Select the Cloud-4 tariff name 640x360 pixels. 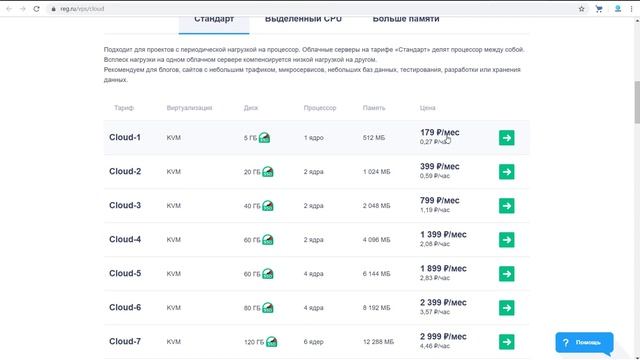pyautogui.click(x=125, y=240)
